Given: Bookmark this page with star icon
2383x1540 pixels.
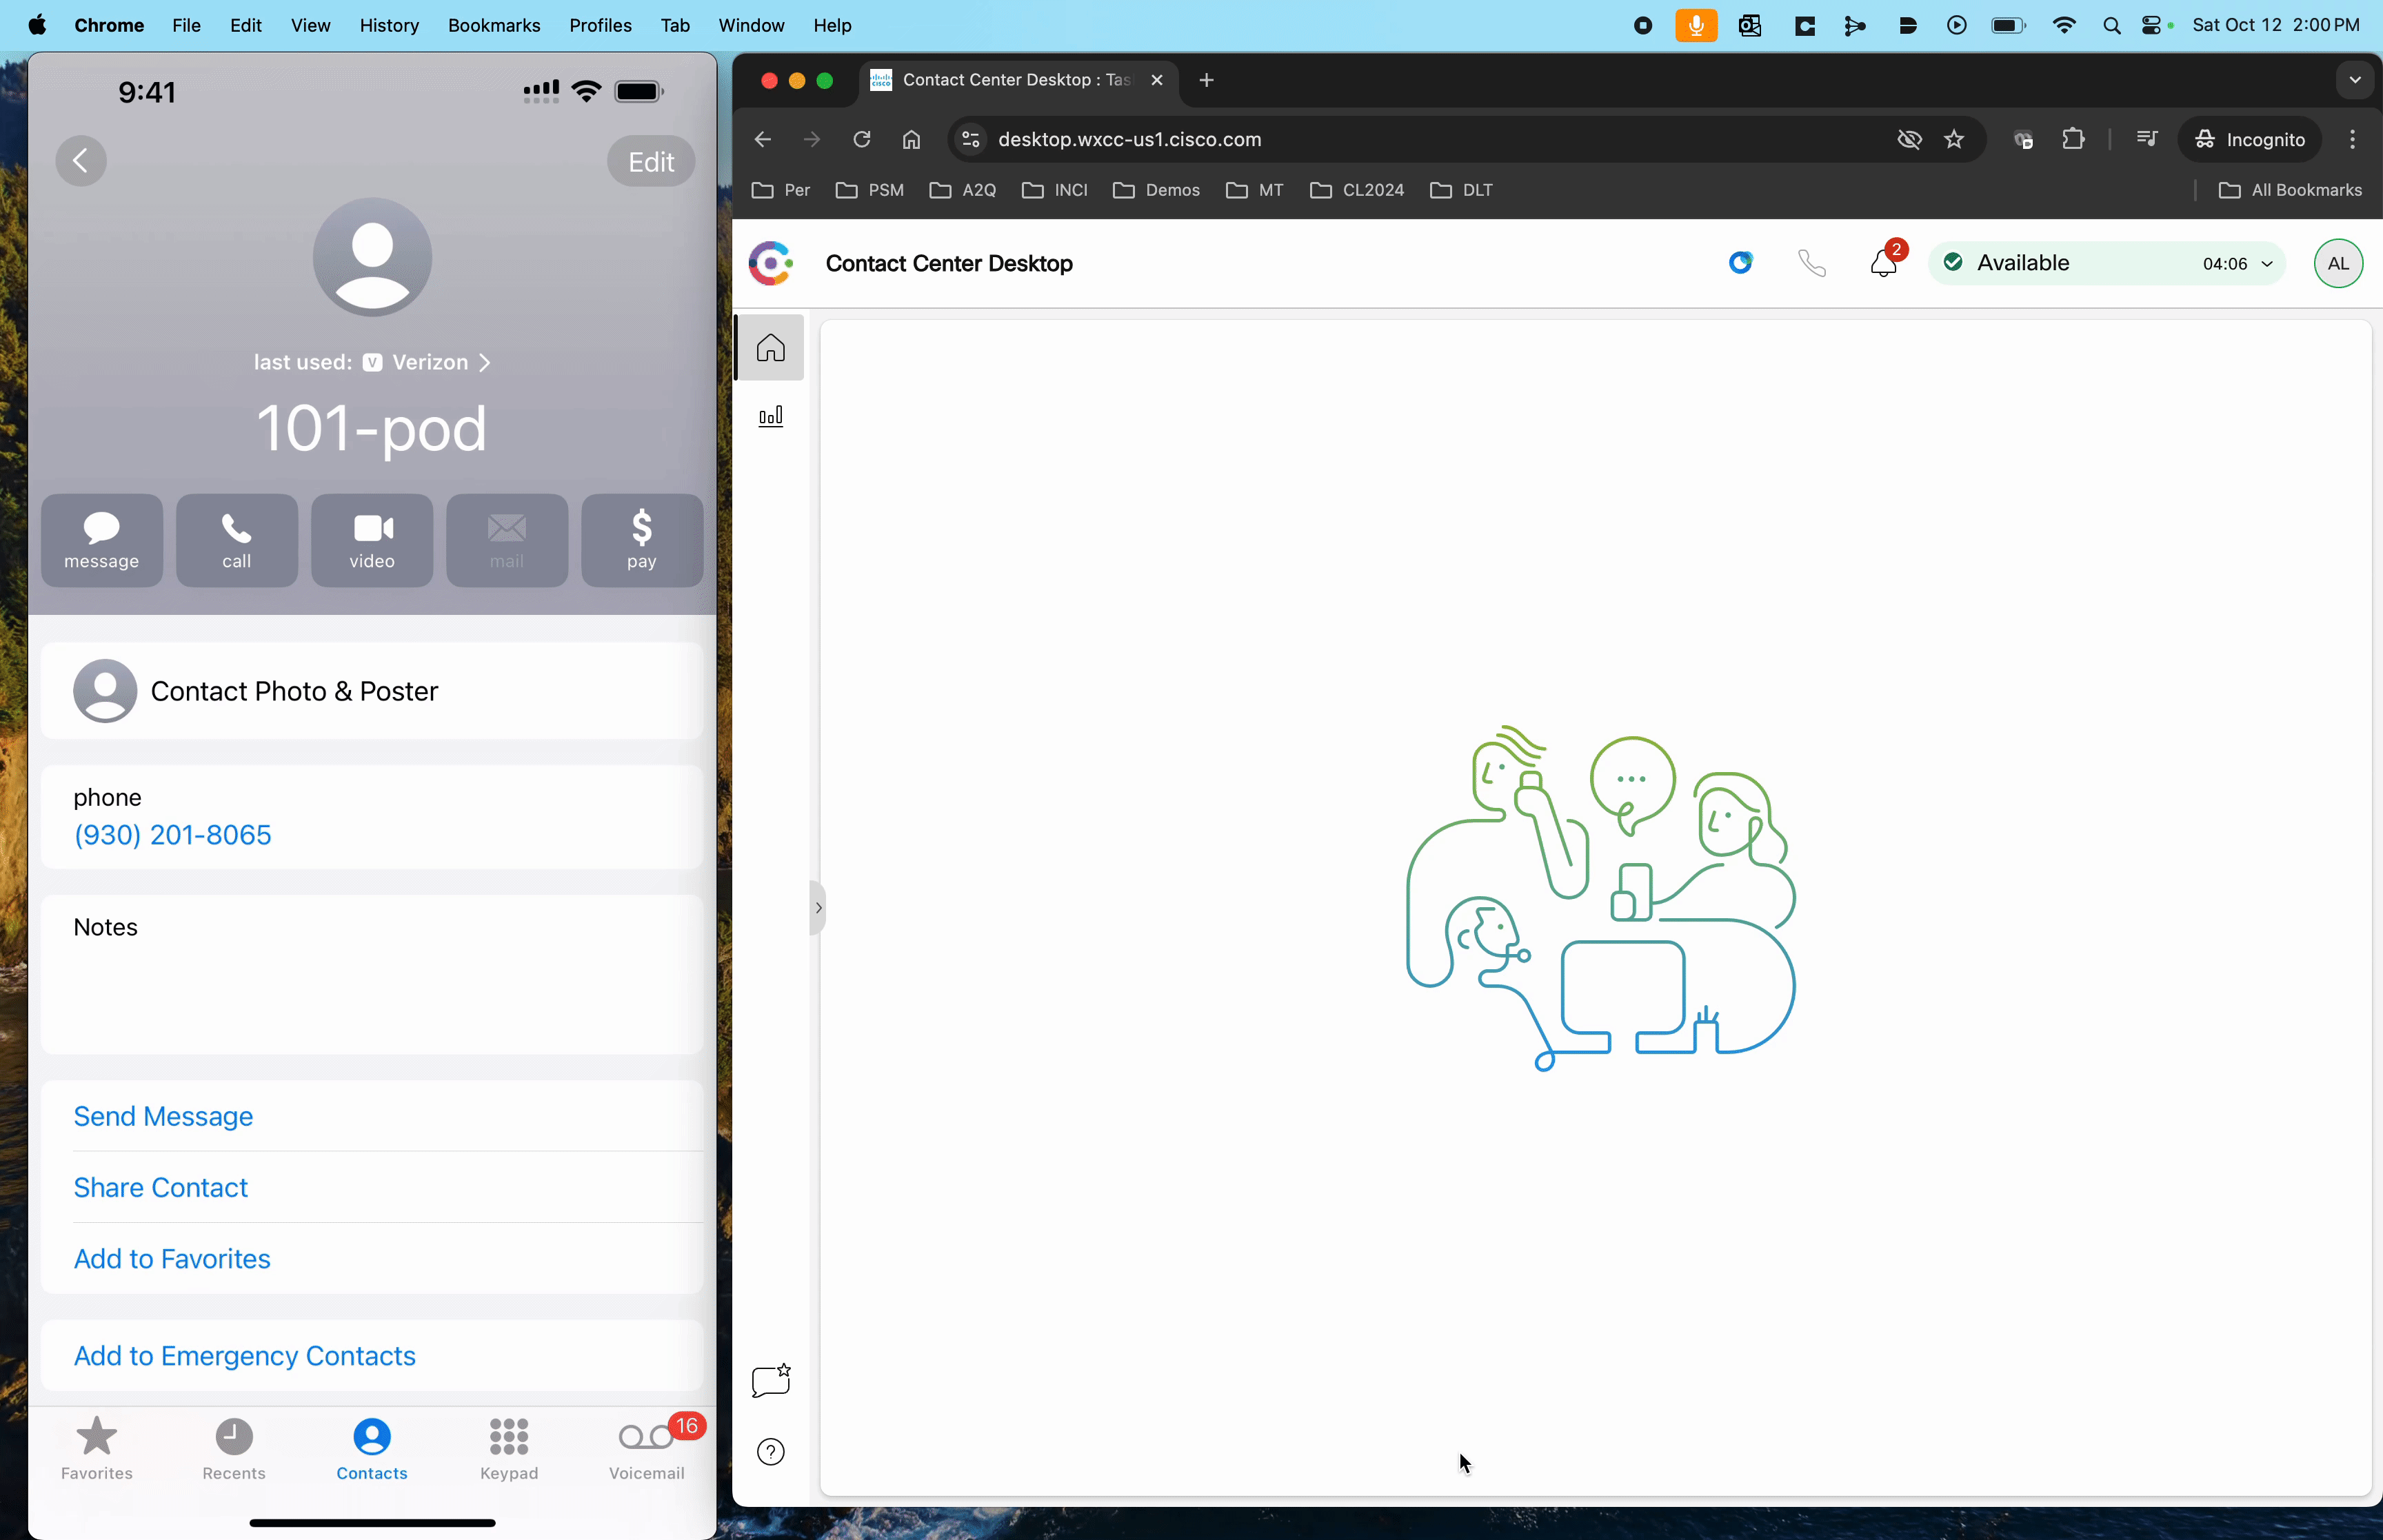Looking at the screenshot, I should tap(1954, 140).
